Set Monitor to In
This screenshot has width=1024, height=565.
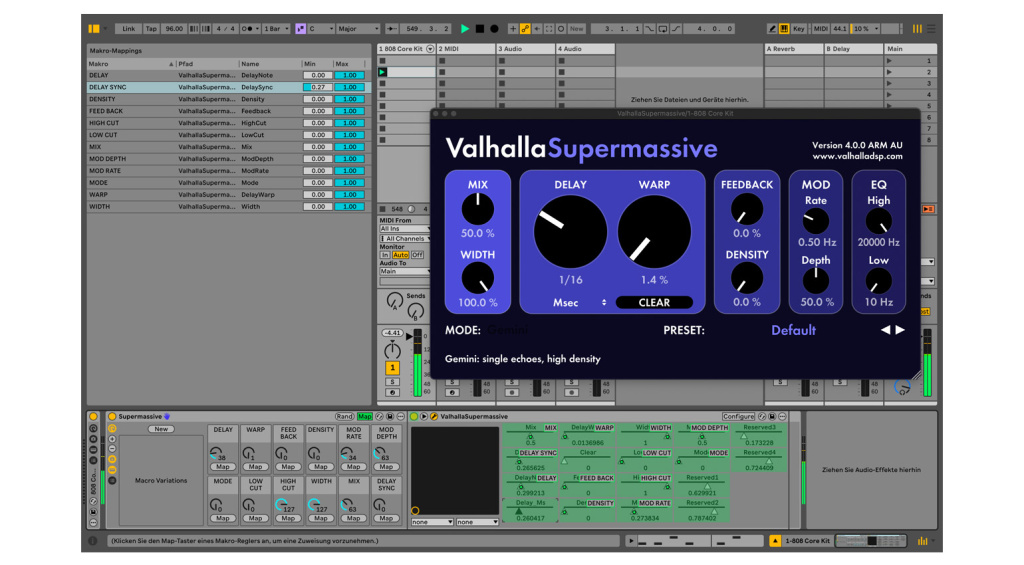point(385,255)
